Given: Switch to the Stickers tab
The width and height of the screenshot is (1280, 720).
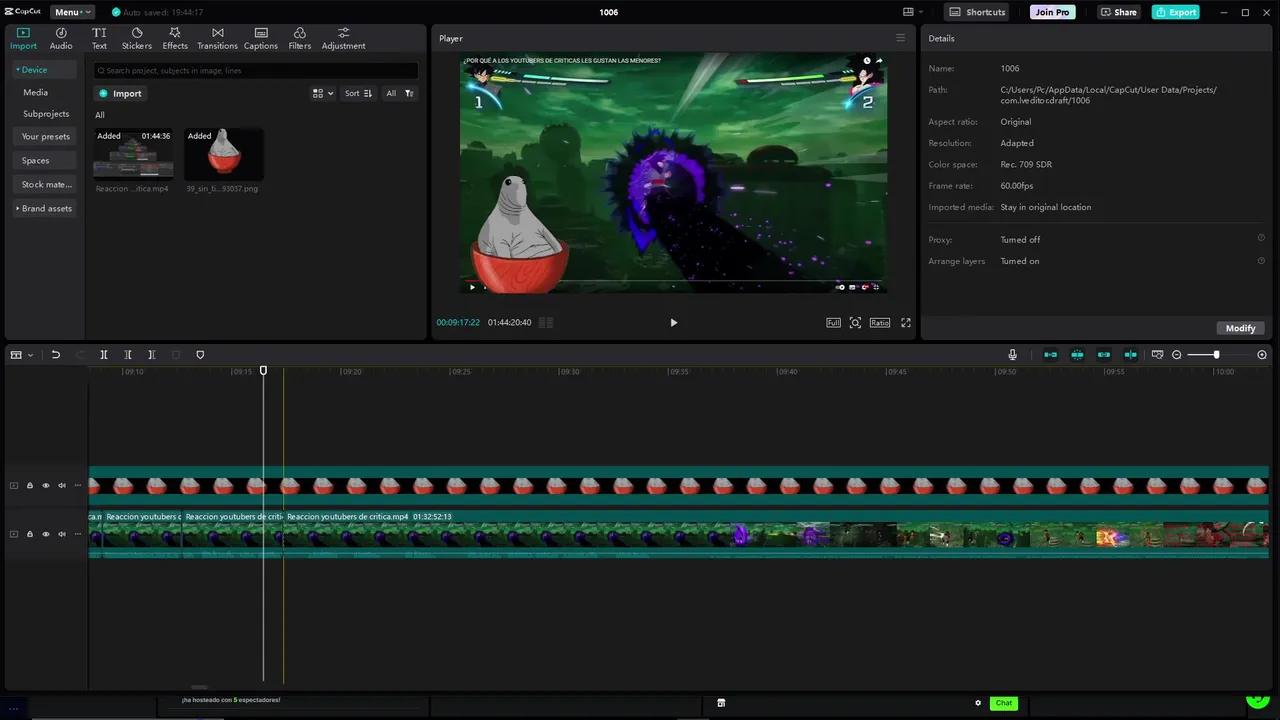Looking at the screenshot, I should coord(137,39).
